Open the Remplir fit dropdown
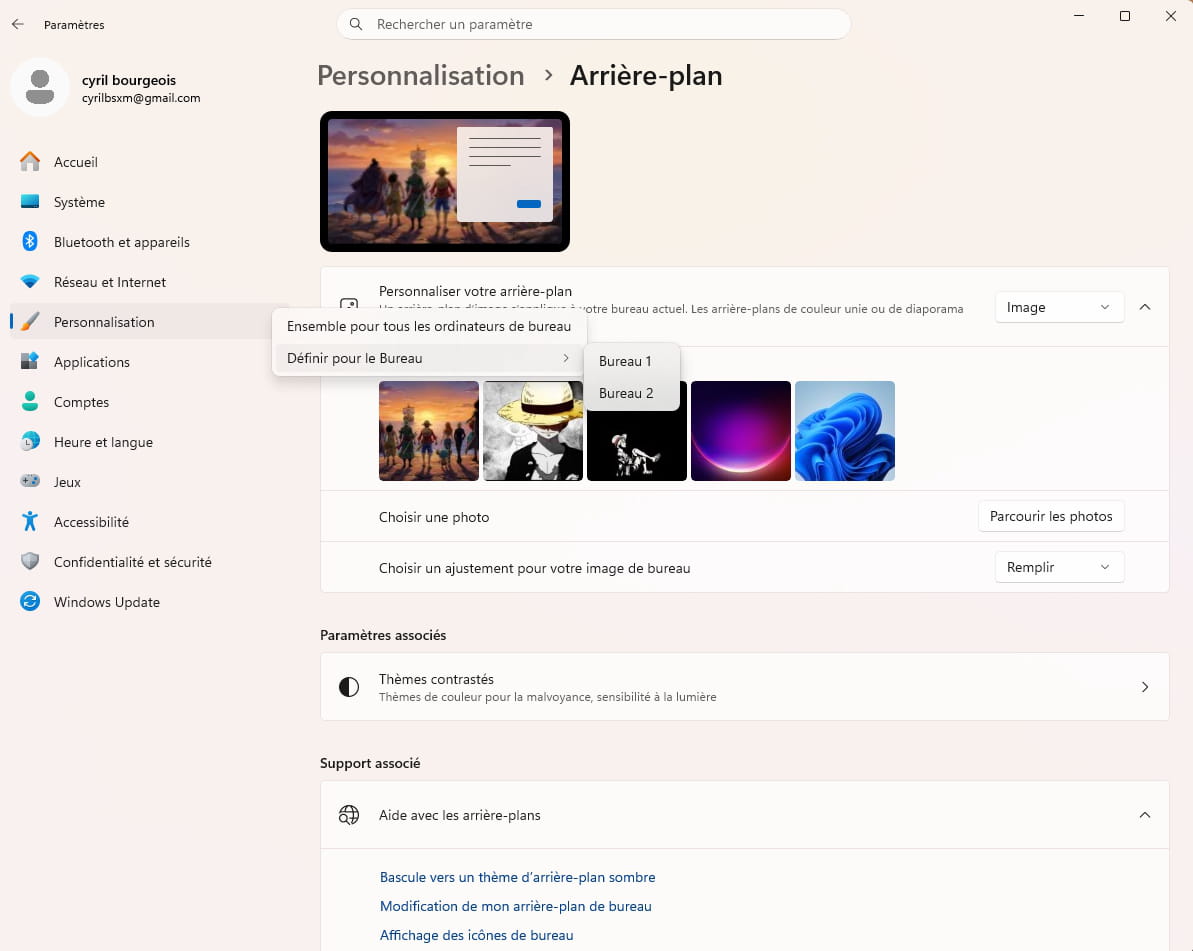Screen dimensions: 1193x951 tap(1058, 568)
